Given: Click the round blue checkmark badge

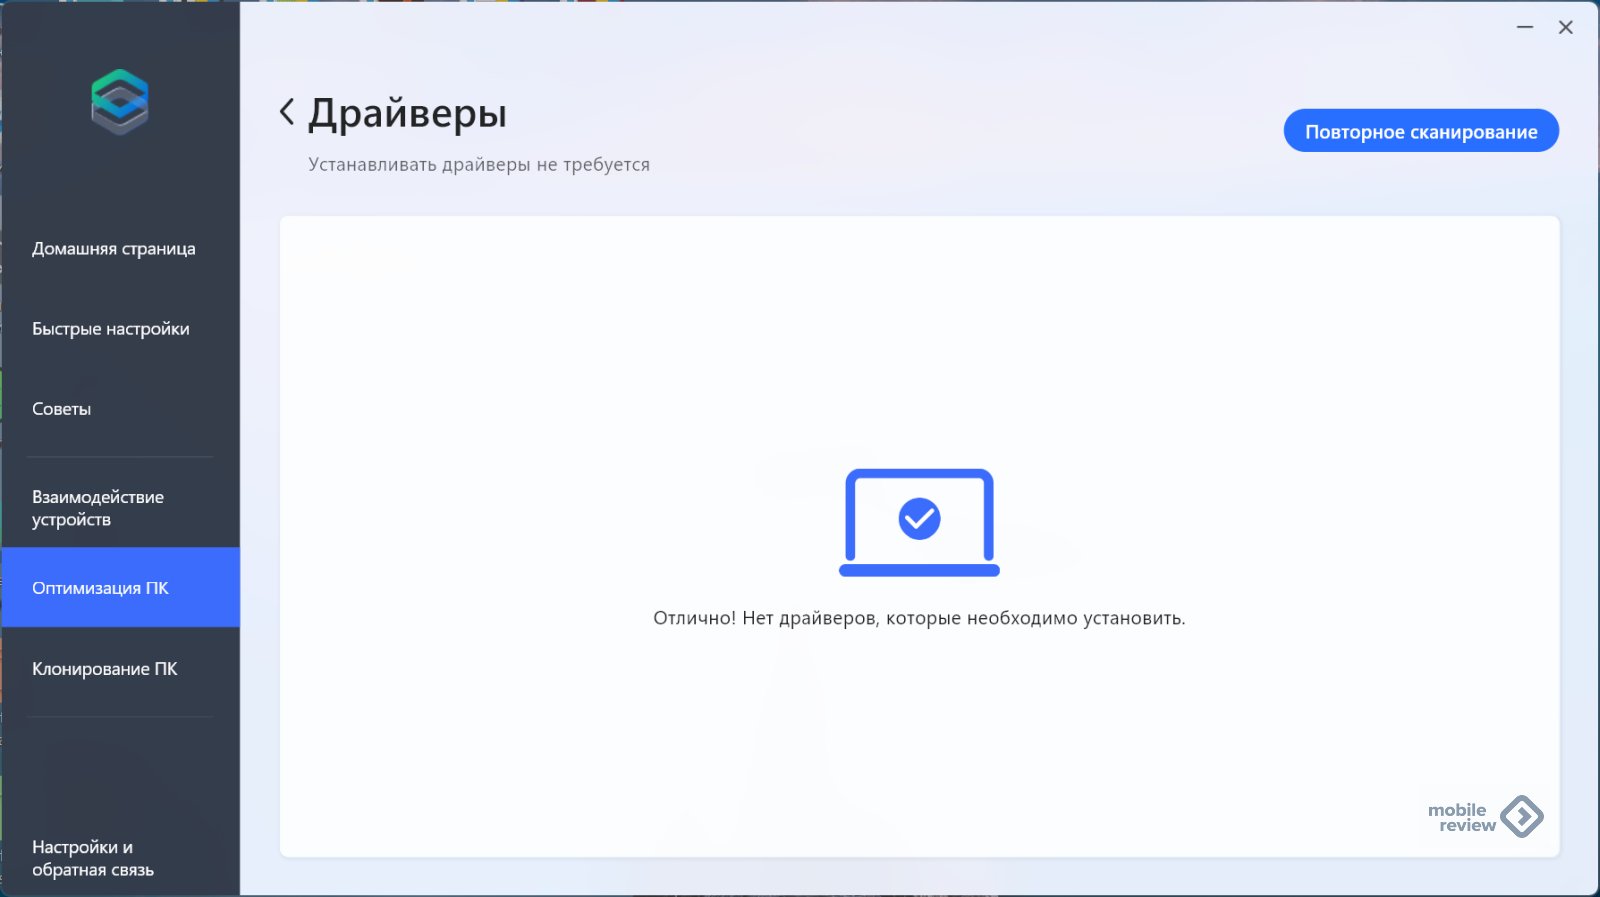Looking at the screenshot, I should click(x=919, y=519).
